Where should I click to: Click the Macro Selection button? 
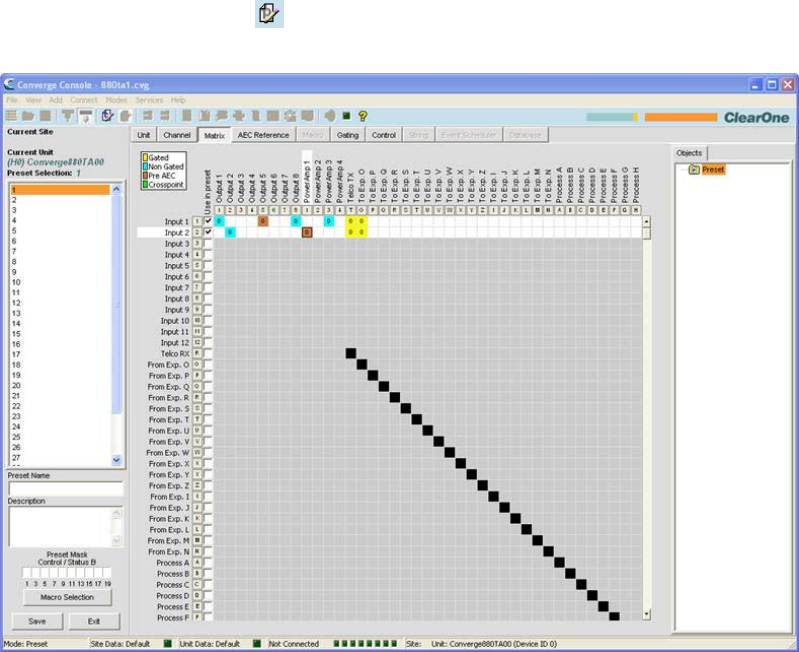coord(67,597)
